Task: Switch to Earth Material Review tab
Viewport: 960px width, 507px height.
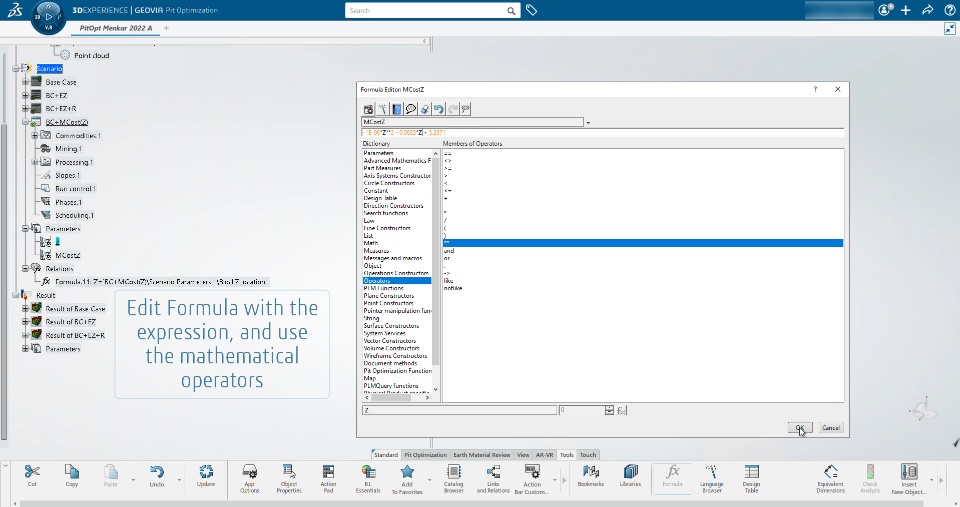Action: pos(481,455)
